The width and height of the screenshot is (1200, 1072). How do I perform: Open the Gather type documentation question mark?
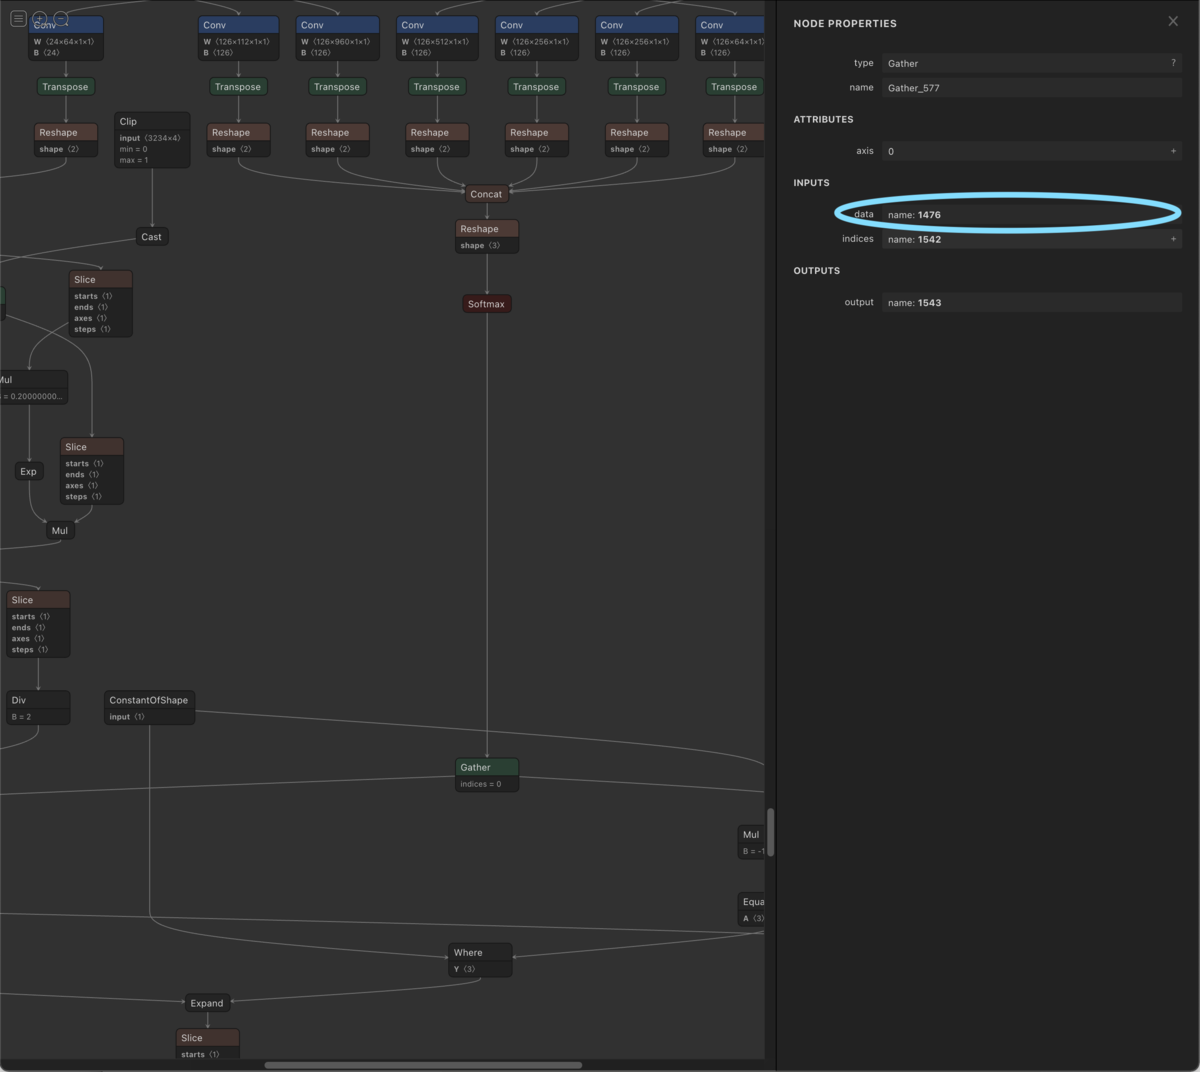coord(1173,63)
